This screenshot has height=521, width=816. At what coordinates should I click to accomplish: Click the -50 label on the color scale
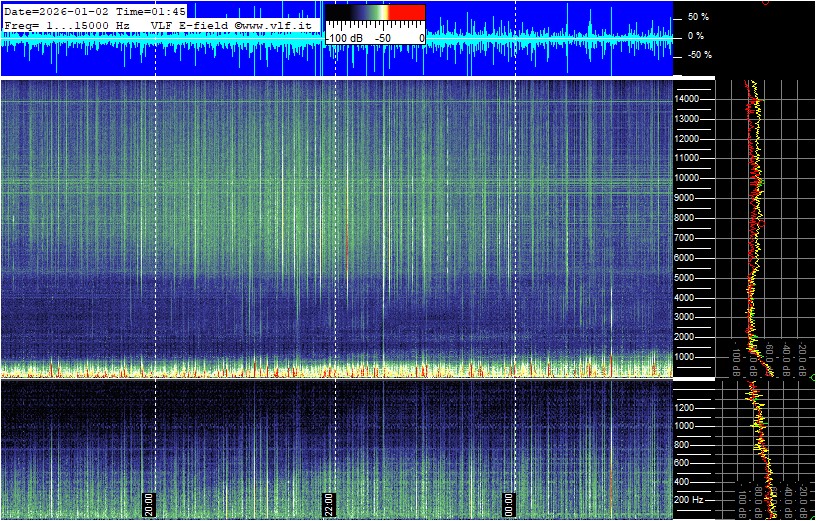(382, 38)
